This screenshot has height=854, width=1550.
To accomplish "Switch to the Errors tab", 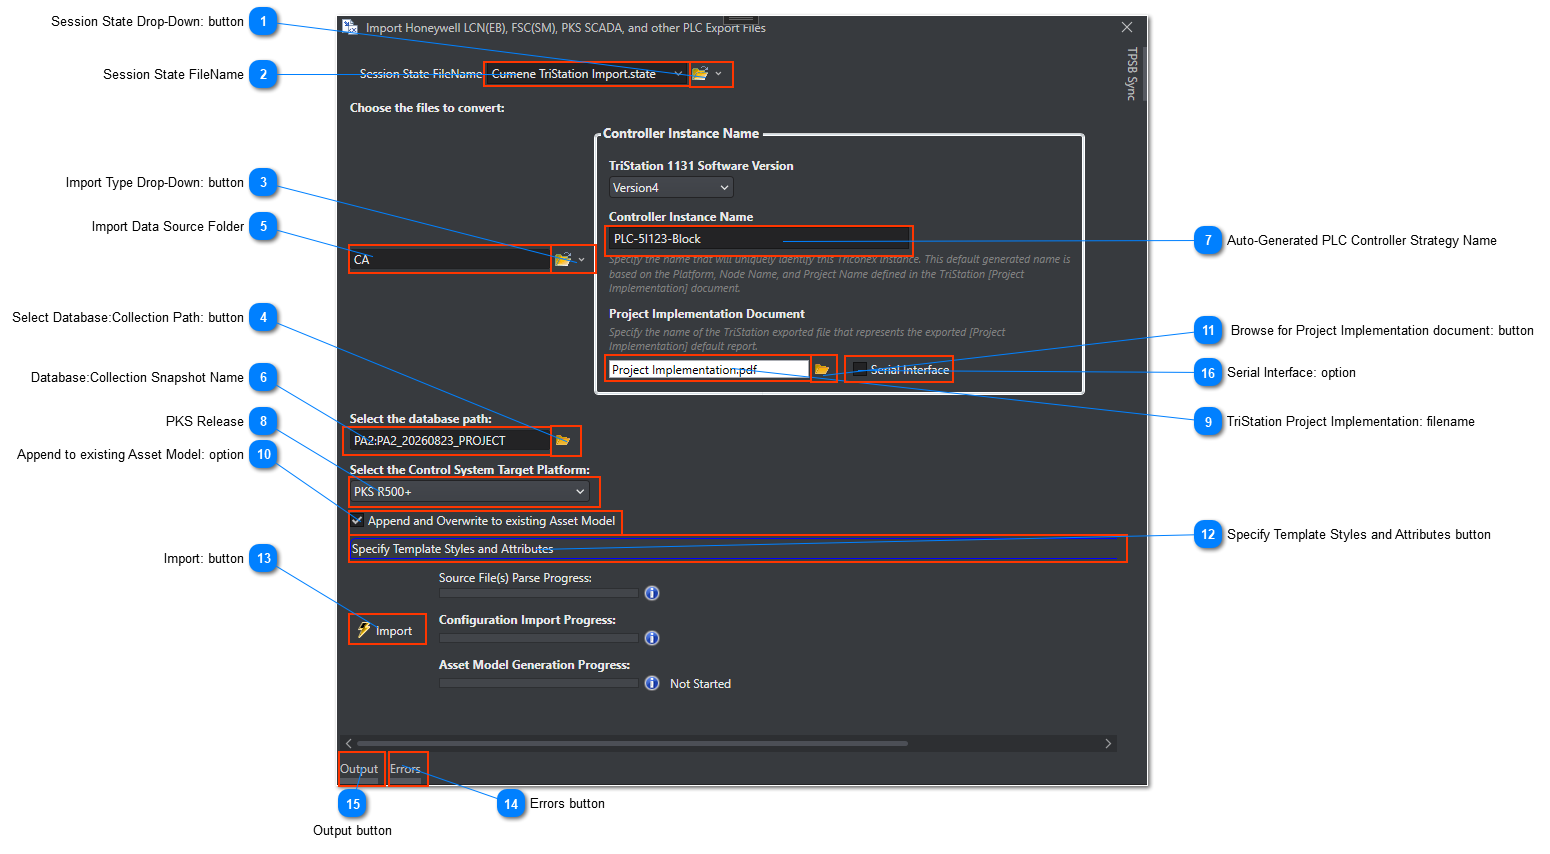I will click(405, 770).
